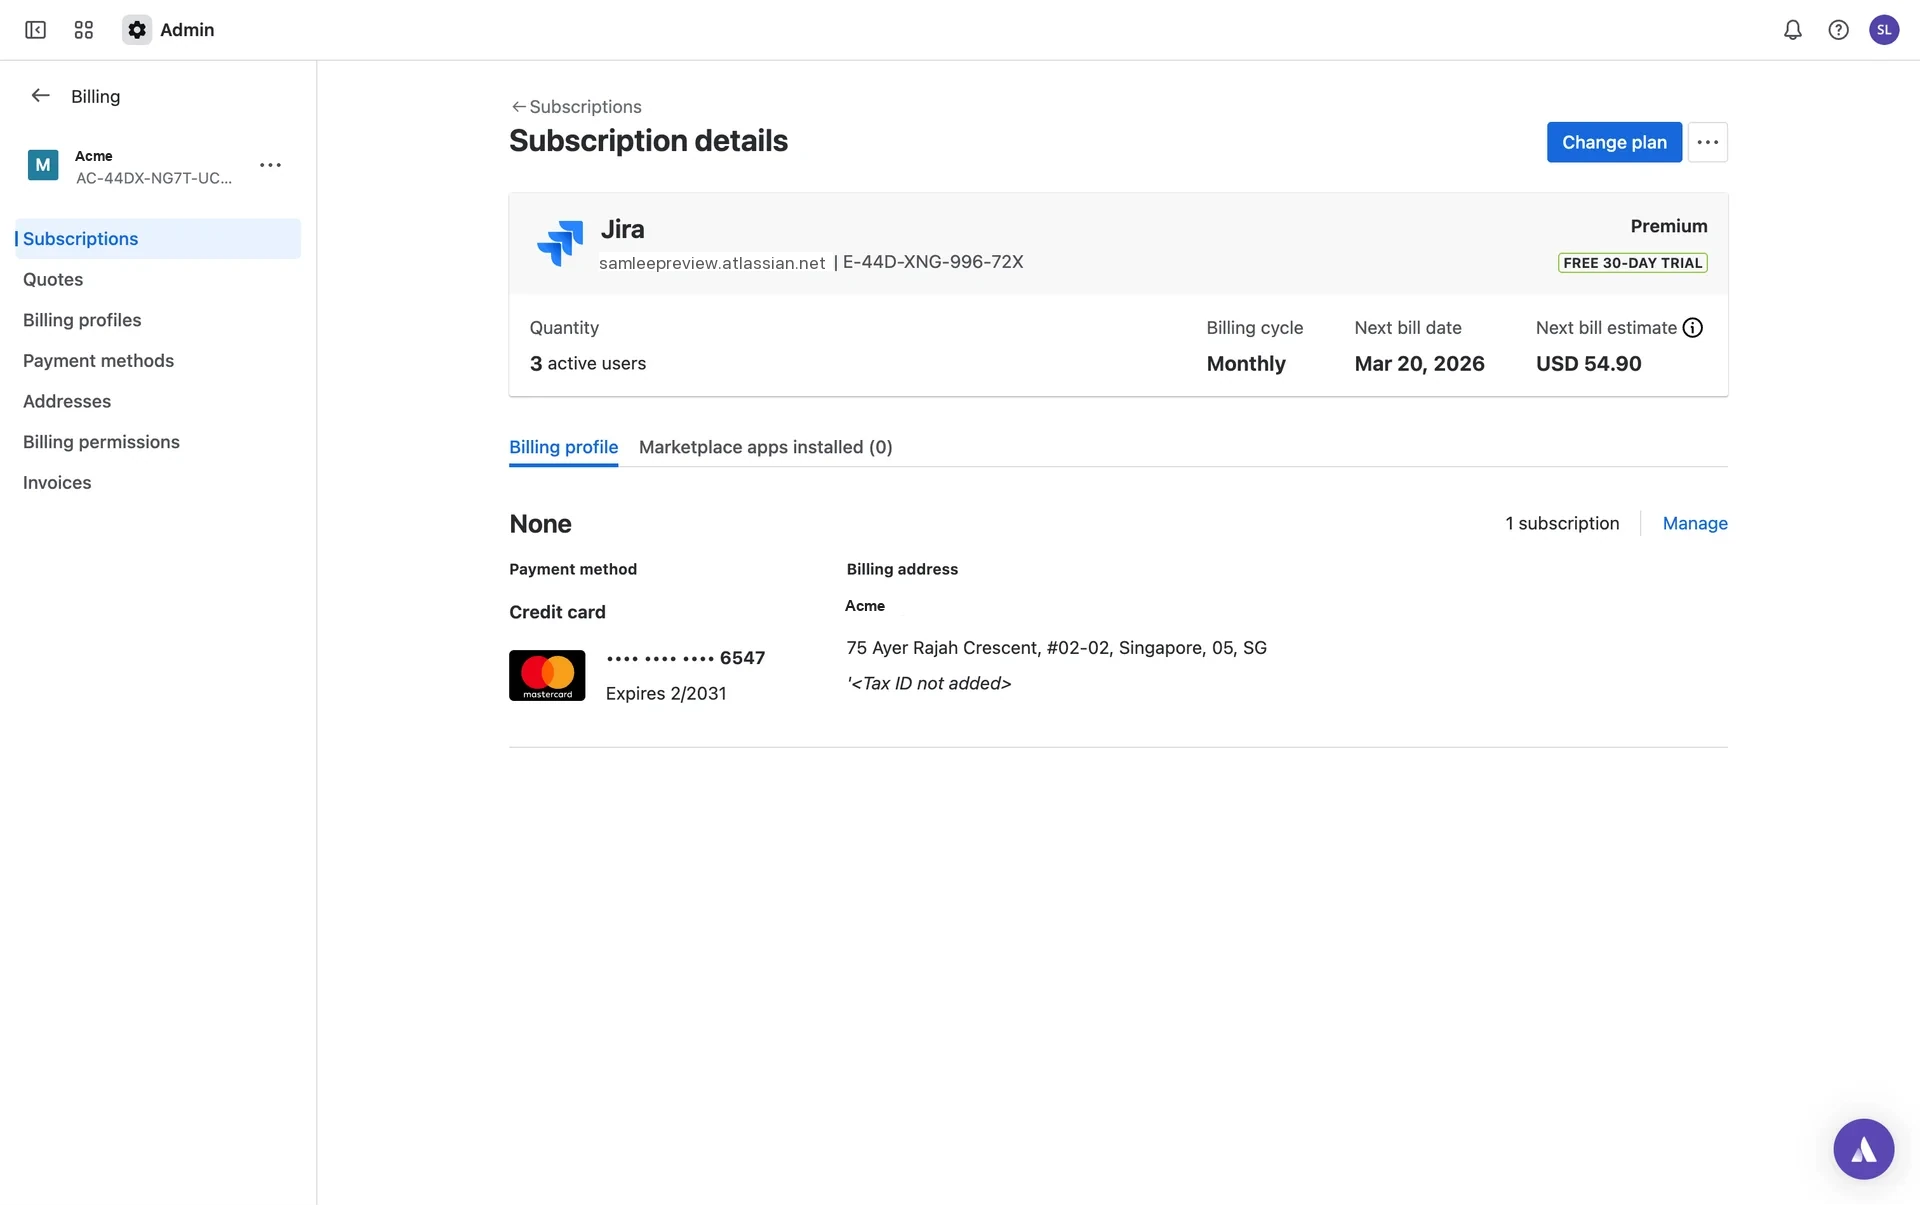Open the Atlassian assistant floating button
The image size is (1920, 1205).
pyautogui.click(x=1863, y=1149)
